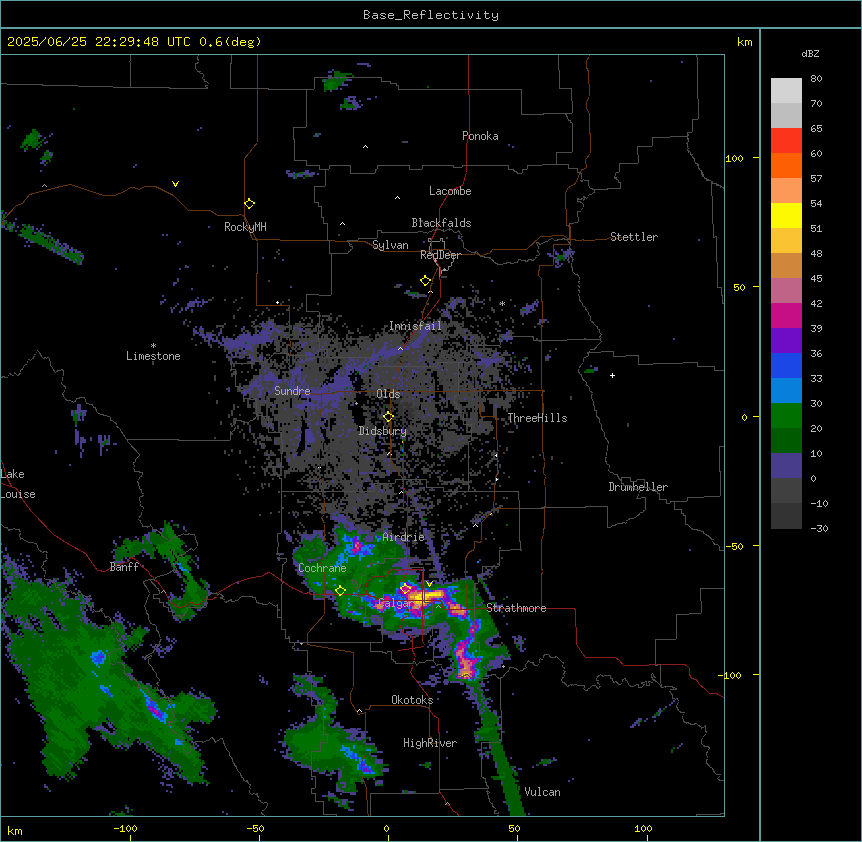Click the Sundre map label
The height and width of the screenshot is (842, 862).
click(x=292, y=391)
